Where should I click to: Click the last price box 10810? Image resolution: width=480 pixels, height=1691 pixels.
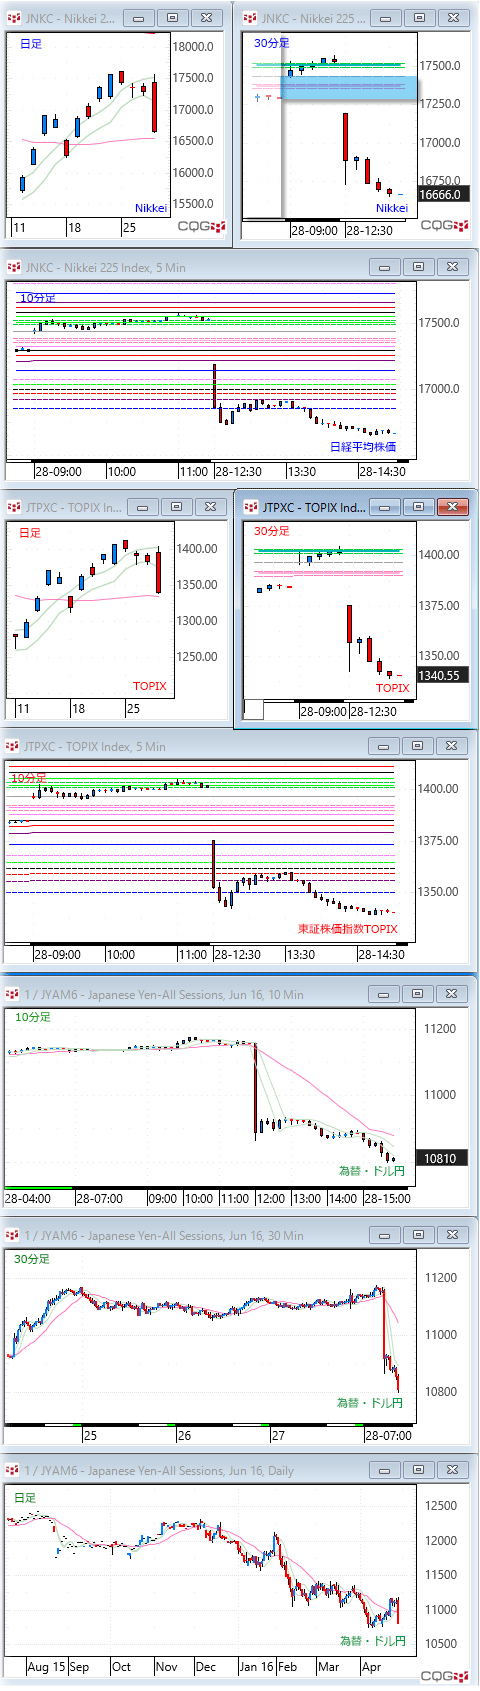(x=442, y=1158)
